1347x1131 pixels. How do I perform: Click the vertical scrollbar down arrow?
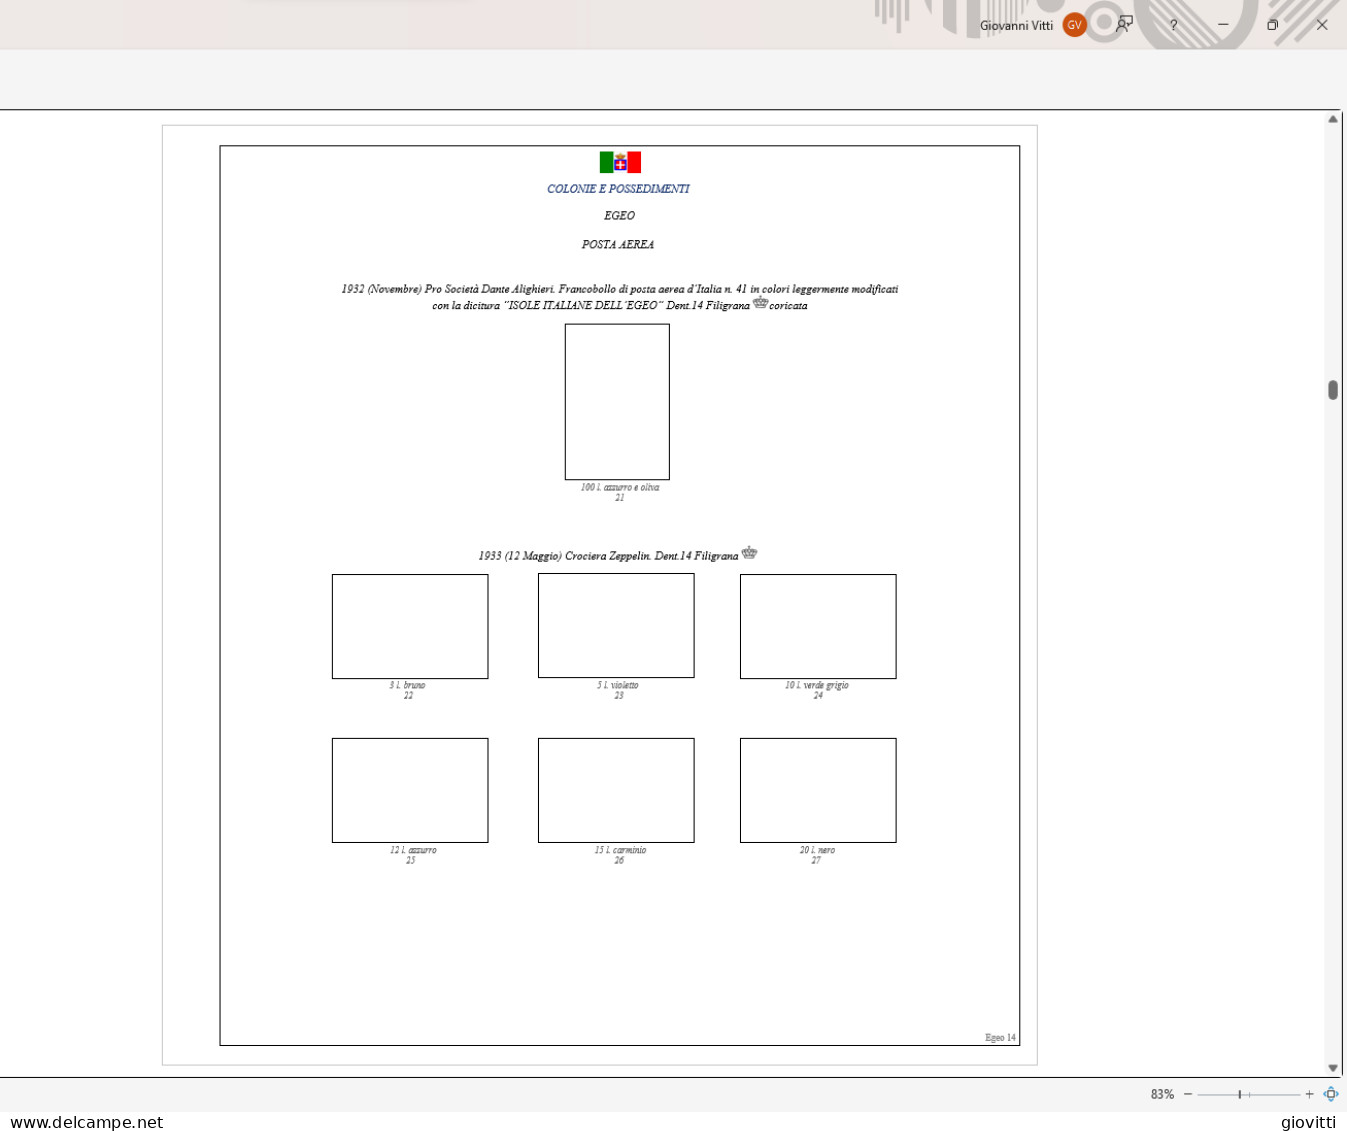pyautogui.click(x=1333, y=1068)
